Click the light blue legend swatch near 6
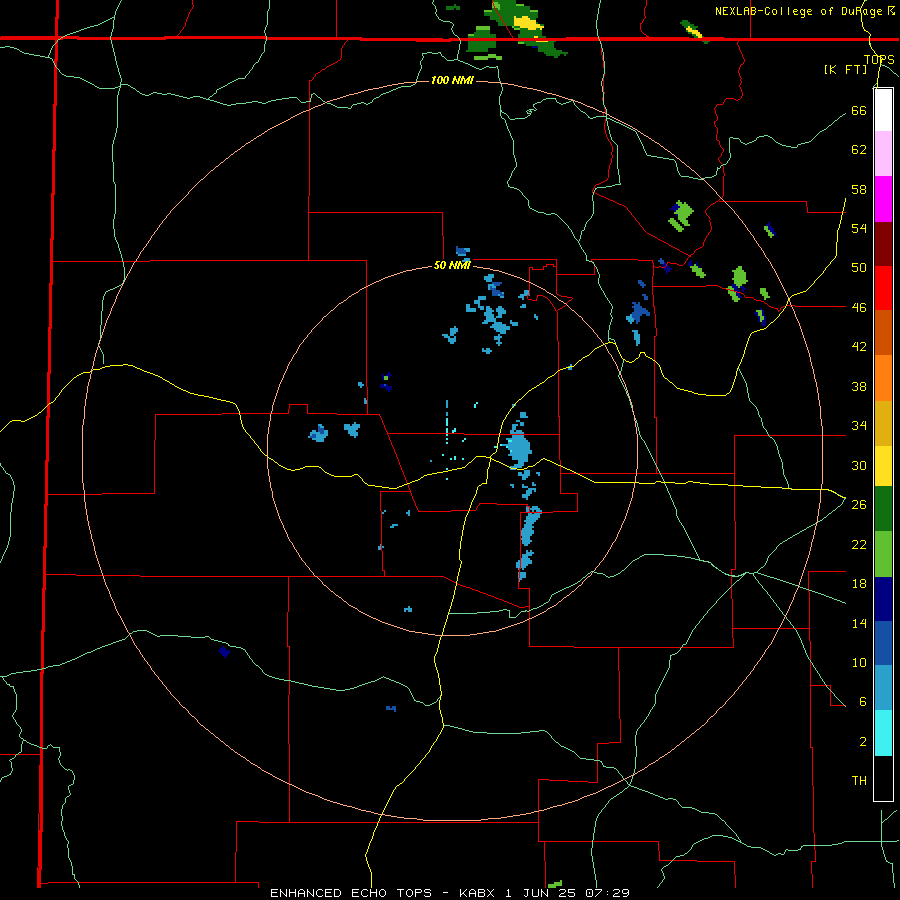 pyautogui.click(x=883, y=688)
